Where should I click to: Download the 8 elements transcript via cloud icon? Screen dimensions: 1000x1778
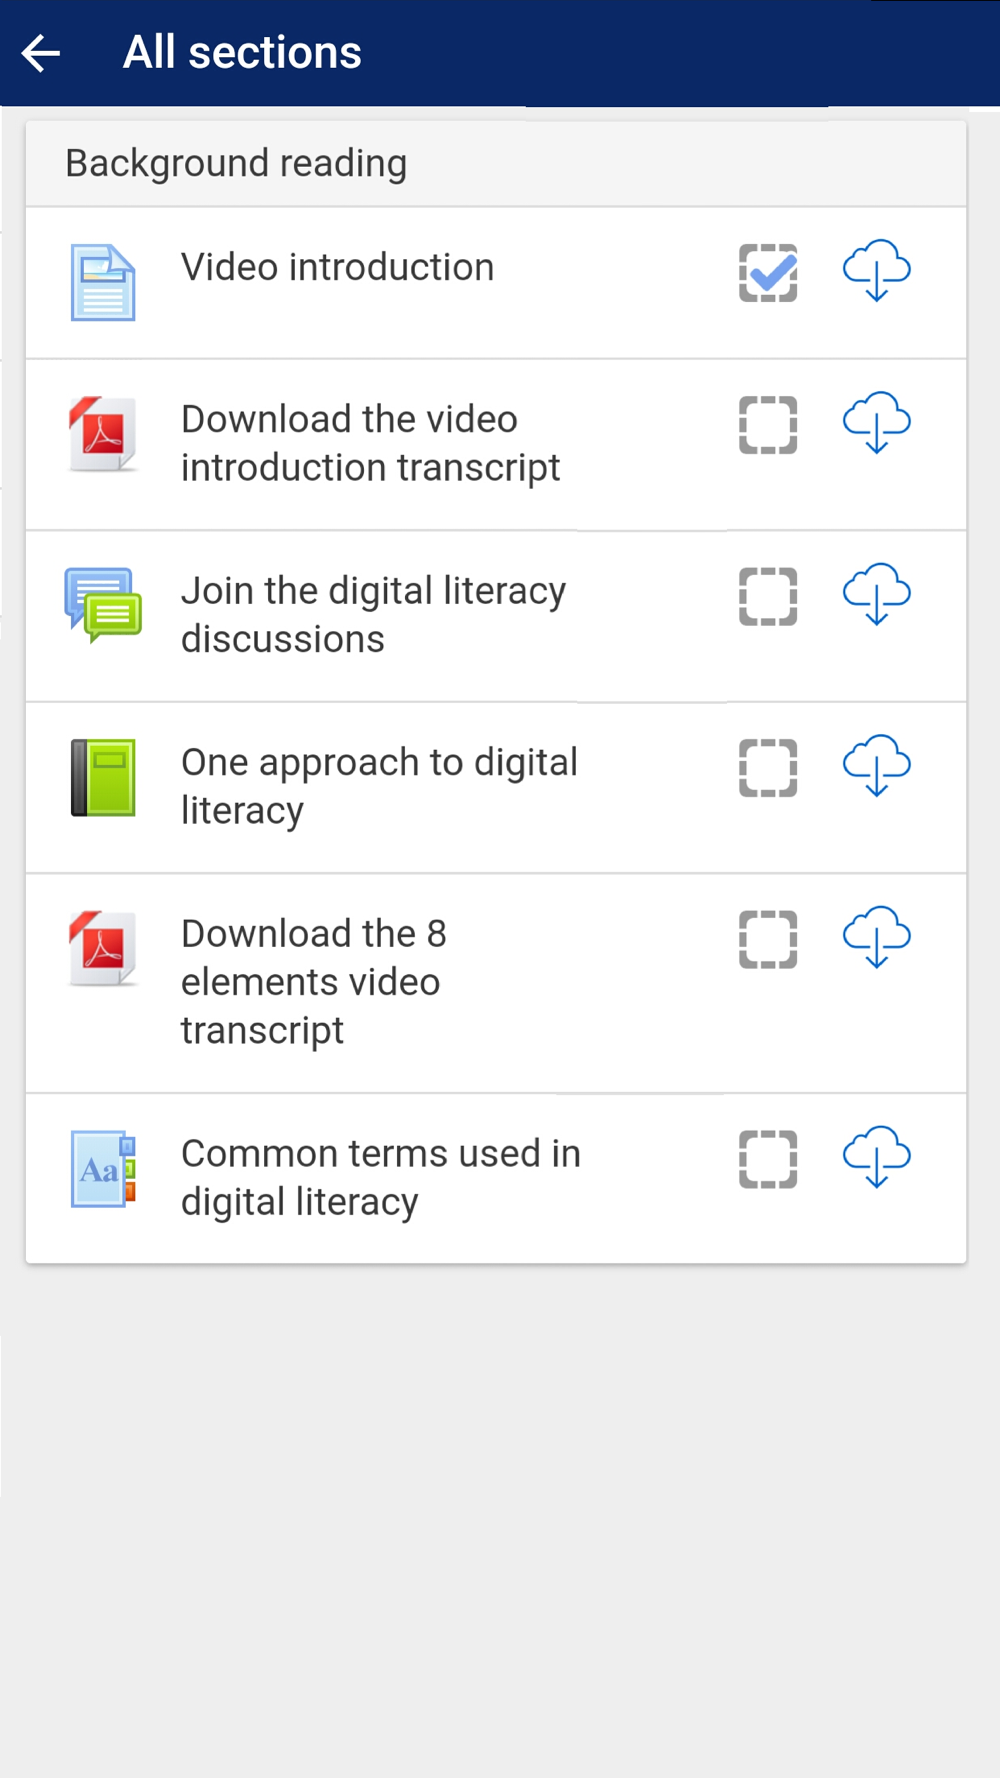(876, 938)
